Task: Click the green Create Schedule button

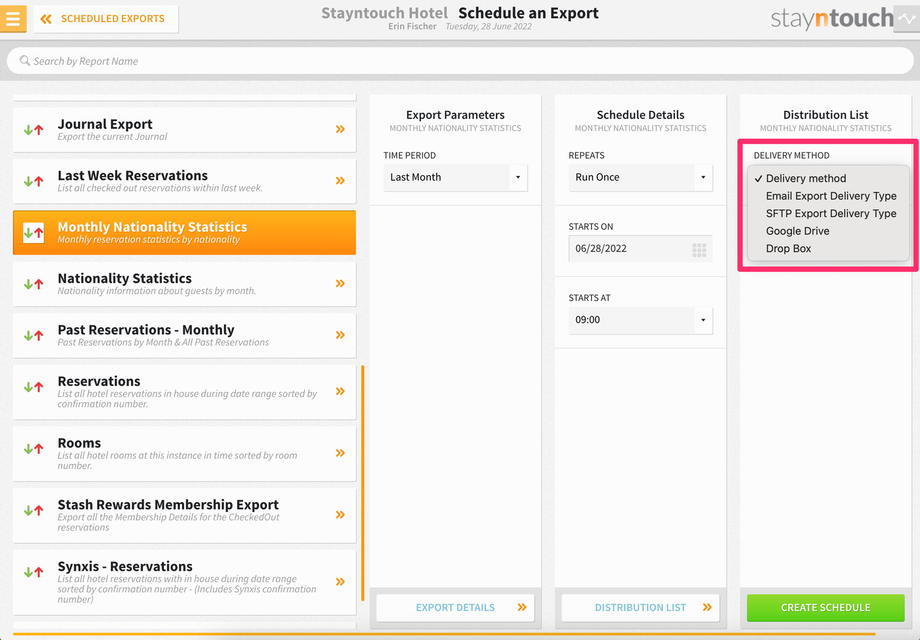Action: click(826, 608)
